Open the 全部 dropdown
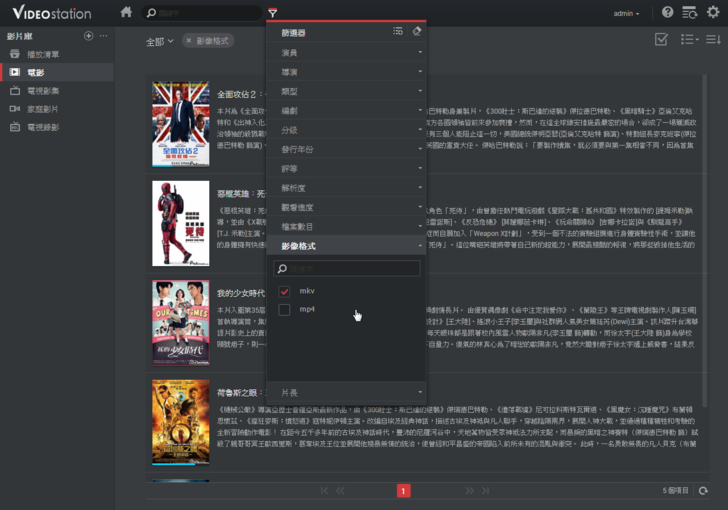The height and width of the screenshot is (510, 728). point(160,41)
